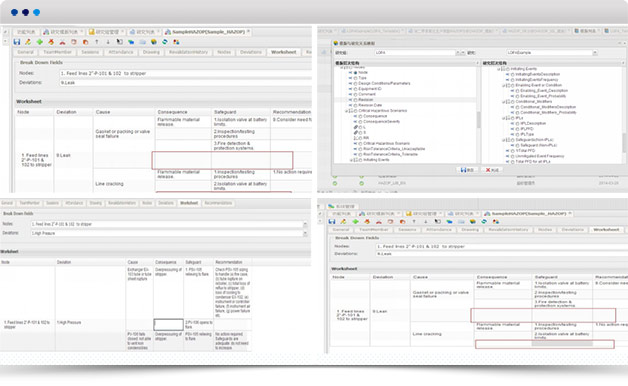Click the scissors cut icon in top-left window toolbar

(x=62, y=42)
